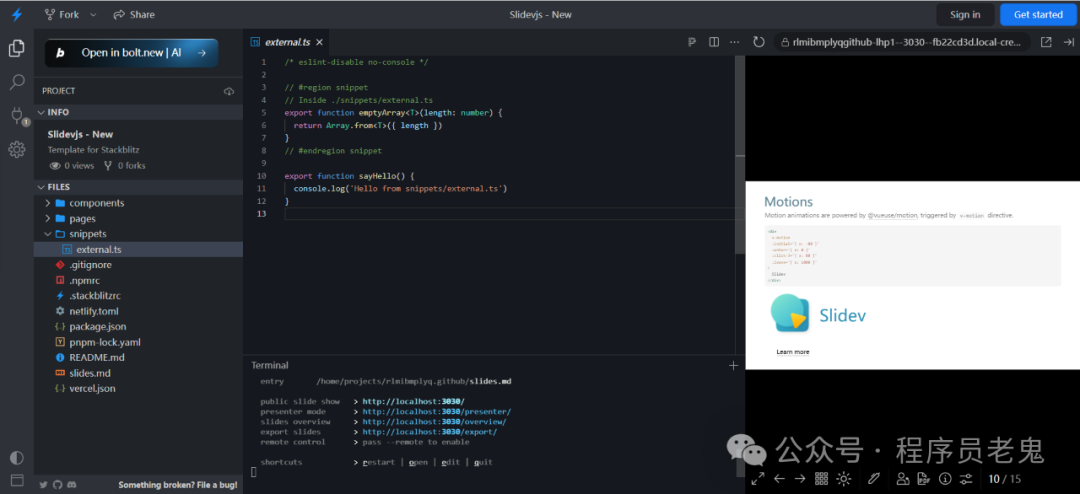Add a new terminal with plus icon
1080x494 pixels.
(734, 366)
